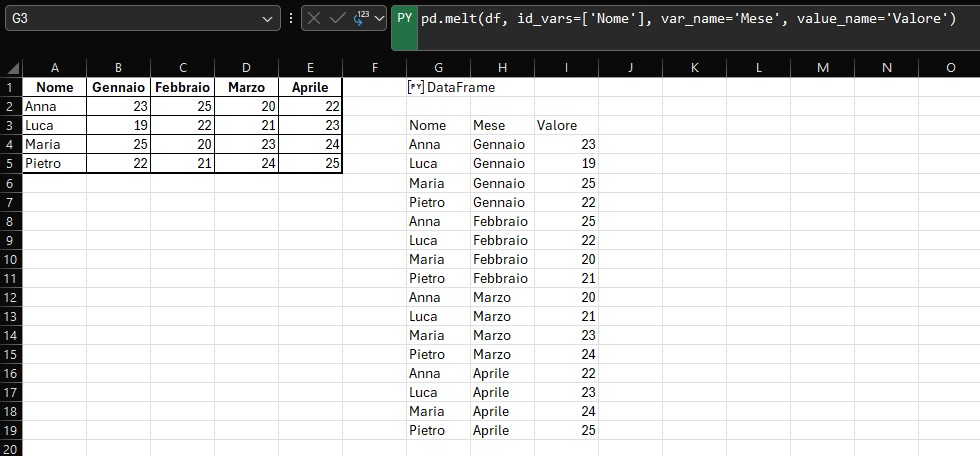Select column E header

coord(311,68)
